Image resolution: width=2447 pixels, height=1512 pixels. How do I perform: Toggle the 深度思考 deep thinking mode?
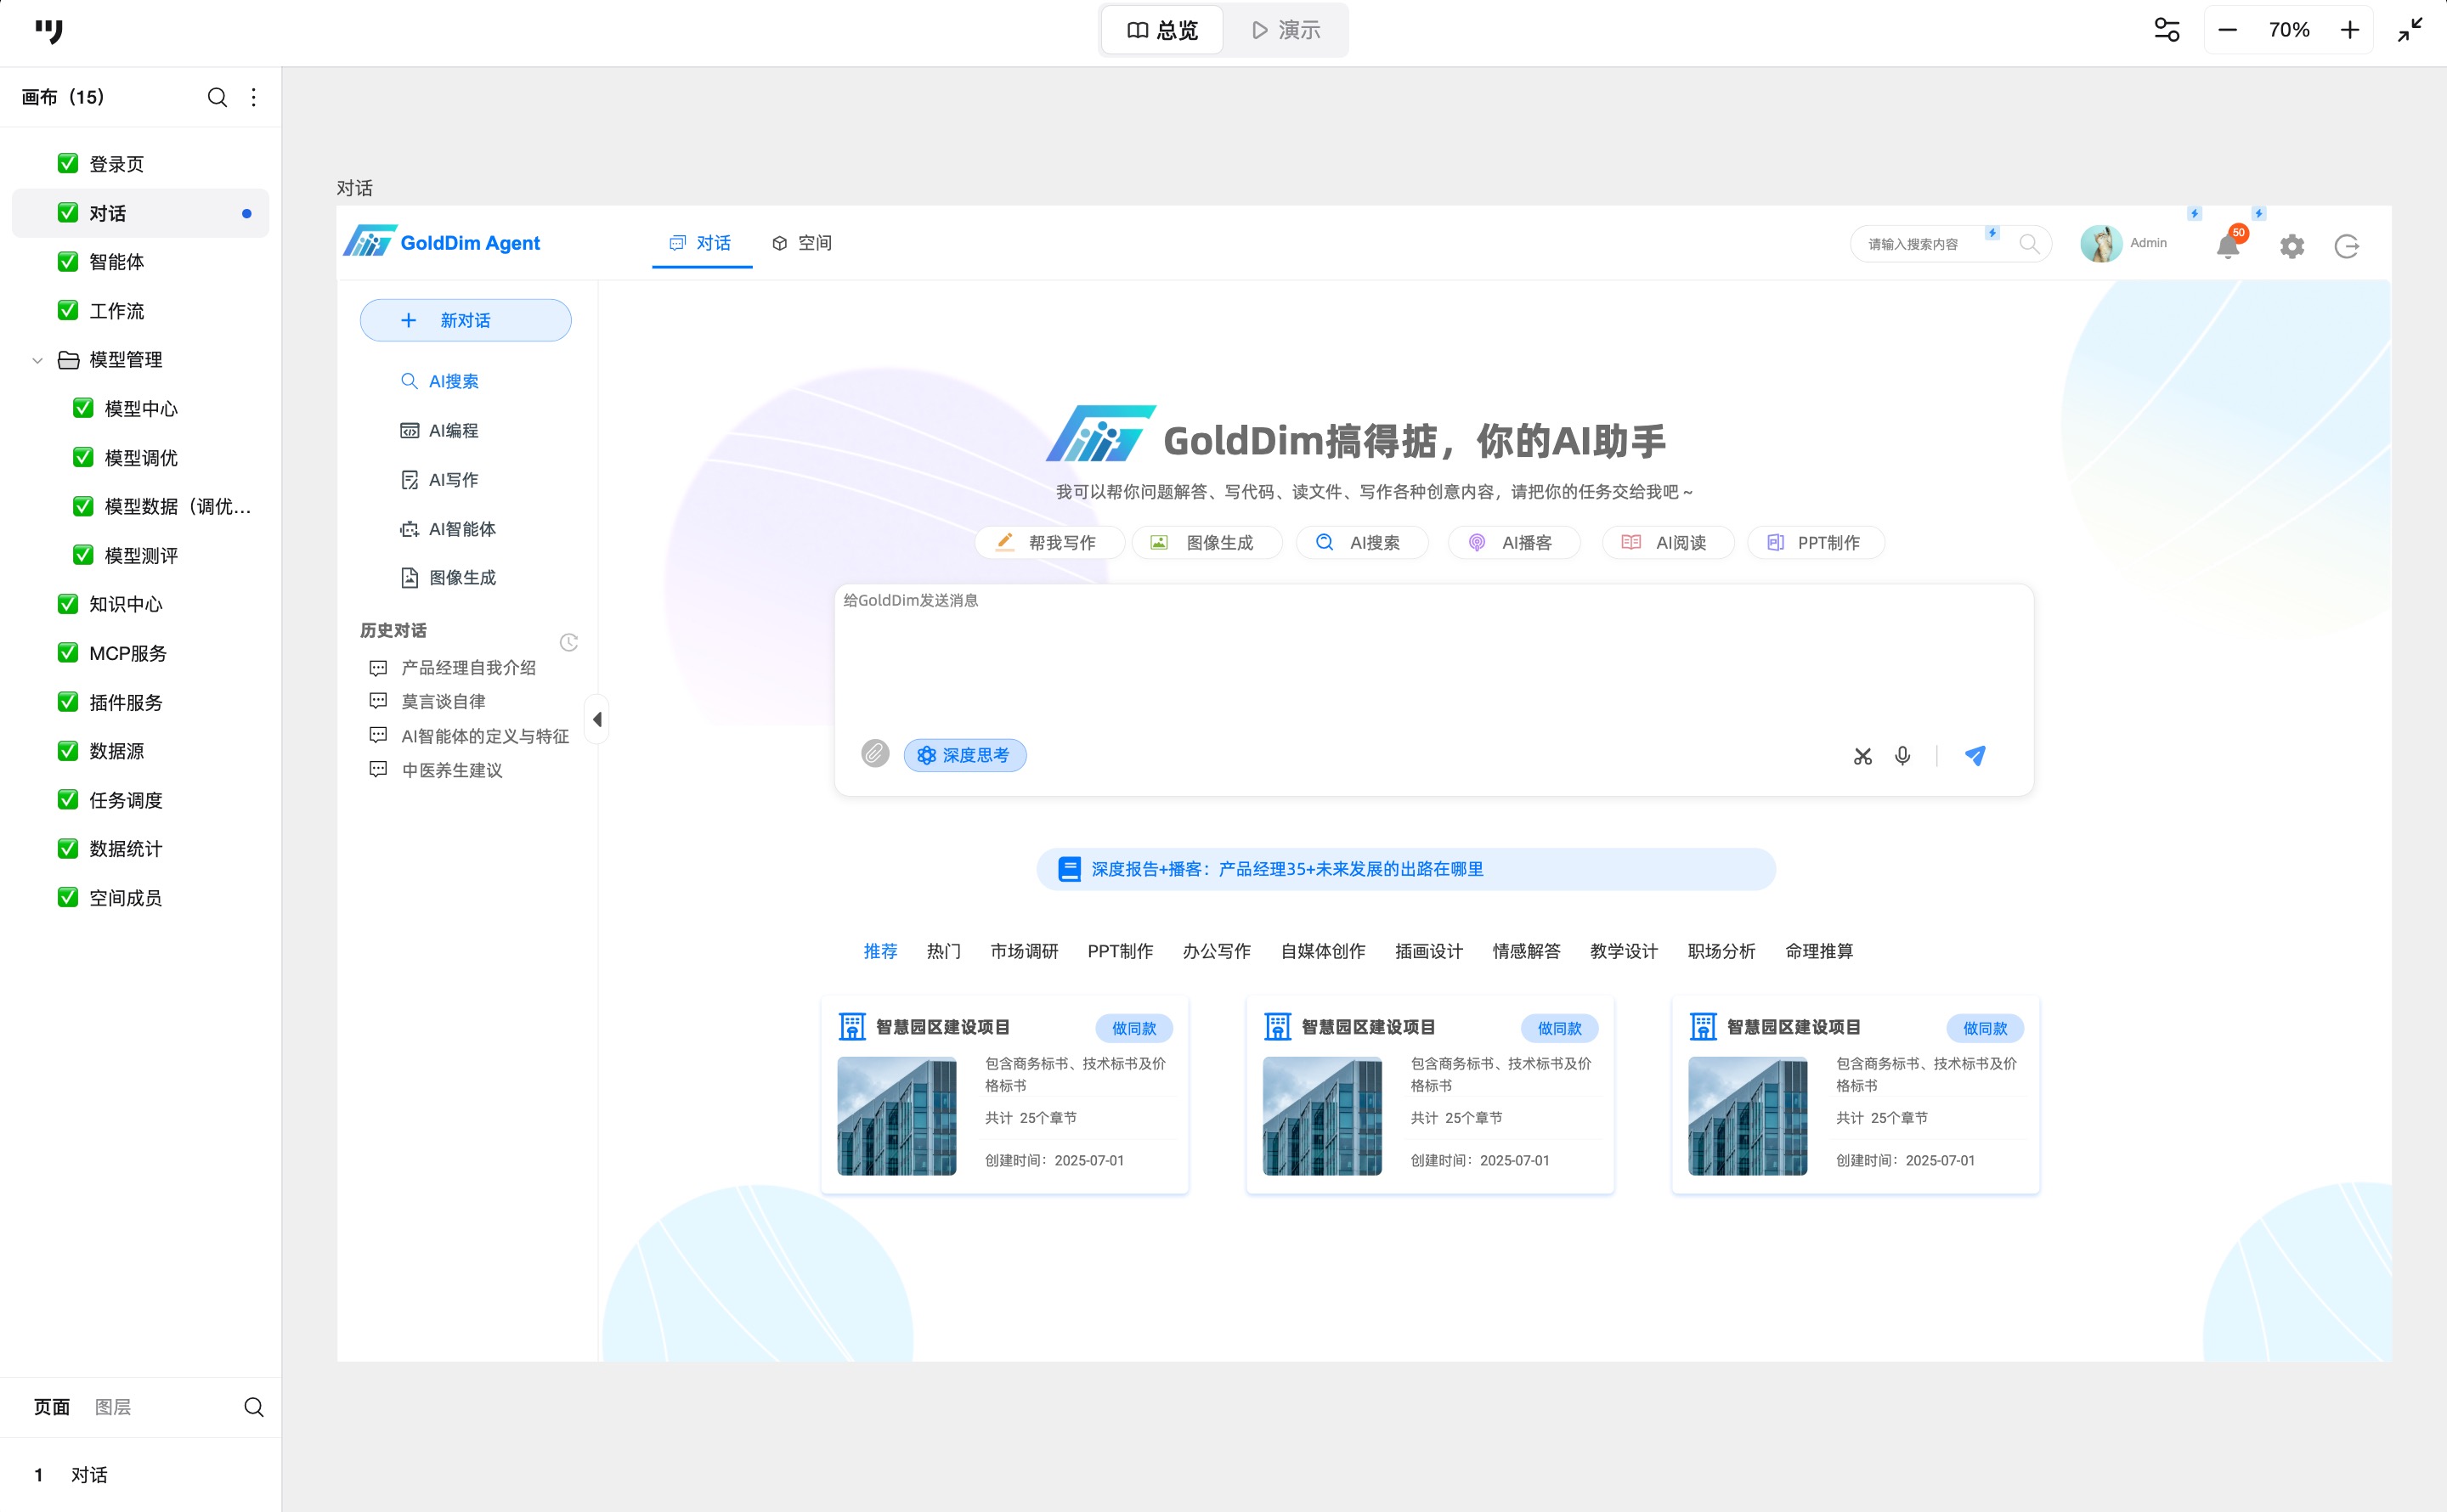tap(964, 755)
